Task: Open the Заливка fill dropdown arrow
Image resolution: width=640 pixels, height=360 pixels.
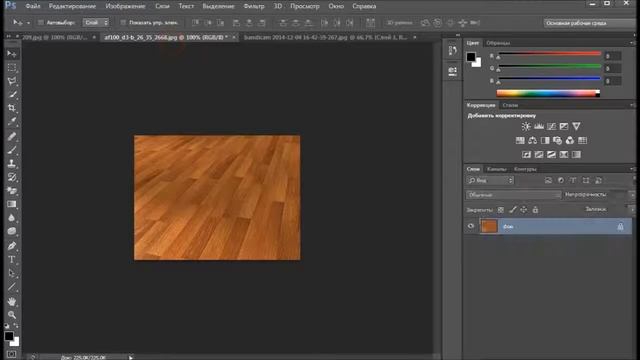Action: (x=632, y=209)
